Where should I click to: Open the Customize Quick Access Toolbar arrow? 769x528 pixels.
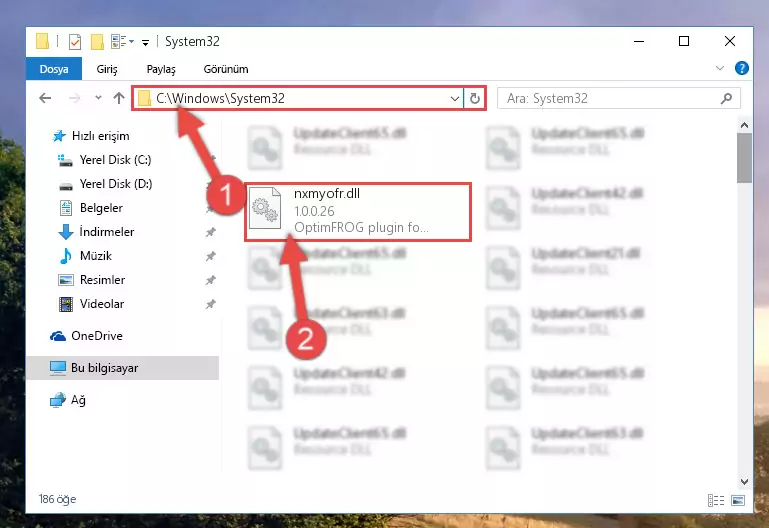point(145,43)
